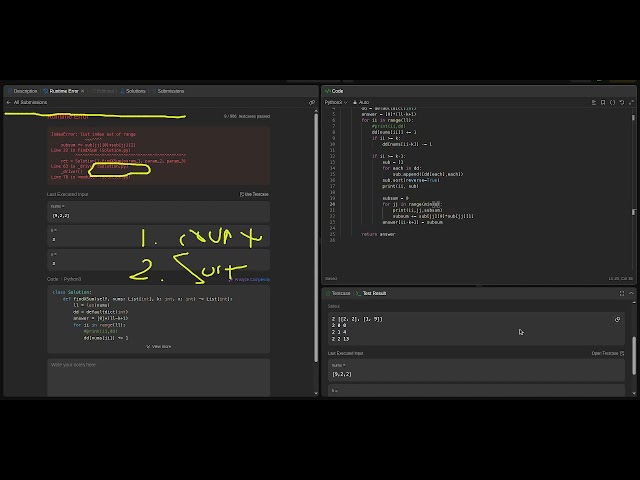
Task: Click the Ln 20 cursor position indicator
Action: click(x=620, y=279)
